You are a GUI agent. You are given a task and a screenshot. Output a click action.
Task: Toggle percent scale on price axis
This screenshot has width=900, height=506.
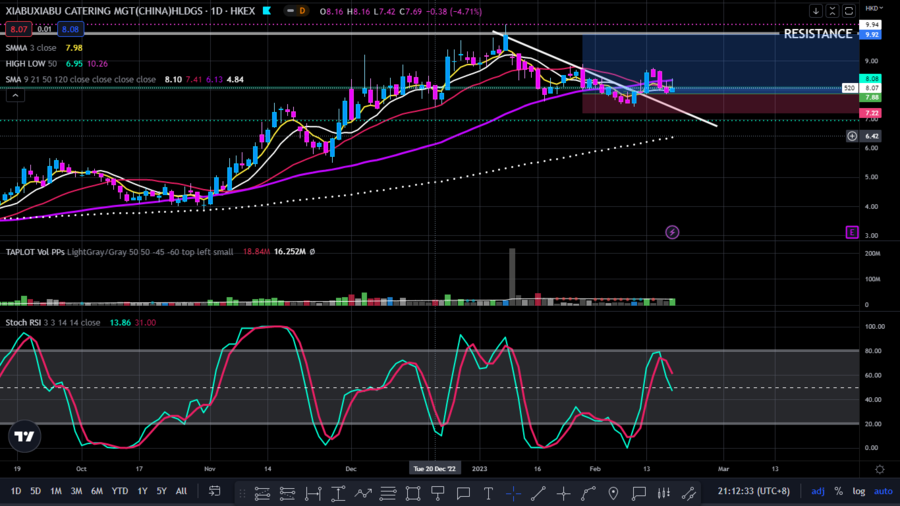point(838,492)
